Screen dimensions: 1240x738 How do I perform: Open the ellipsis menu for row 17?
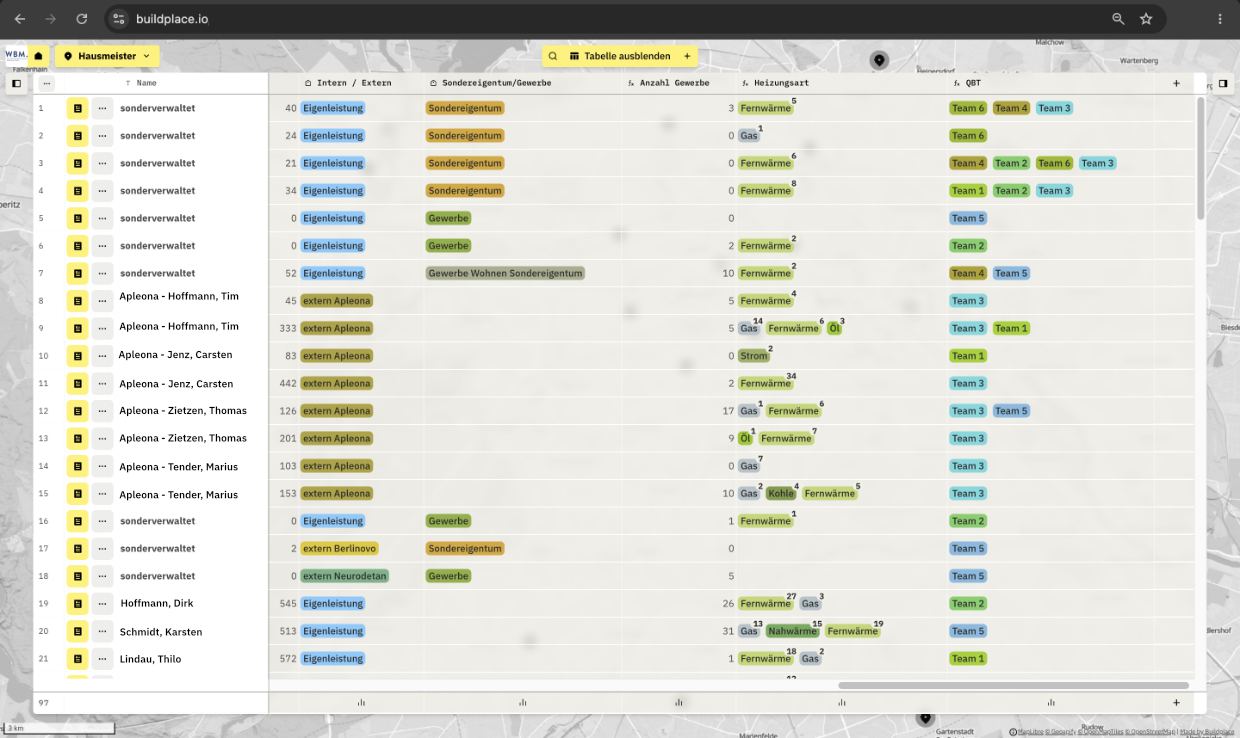102,549
